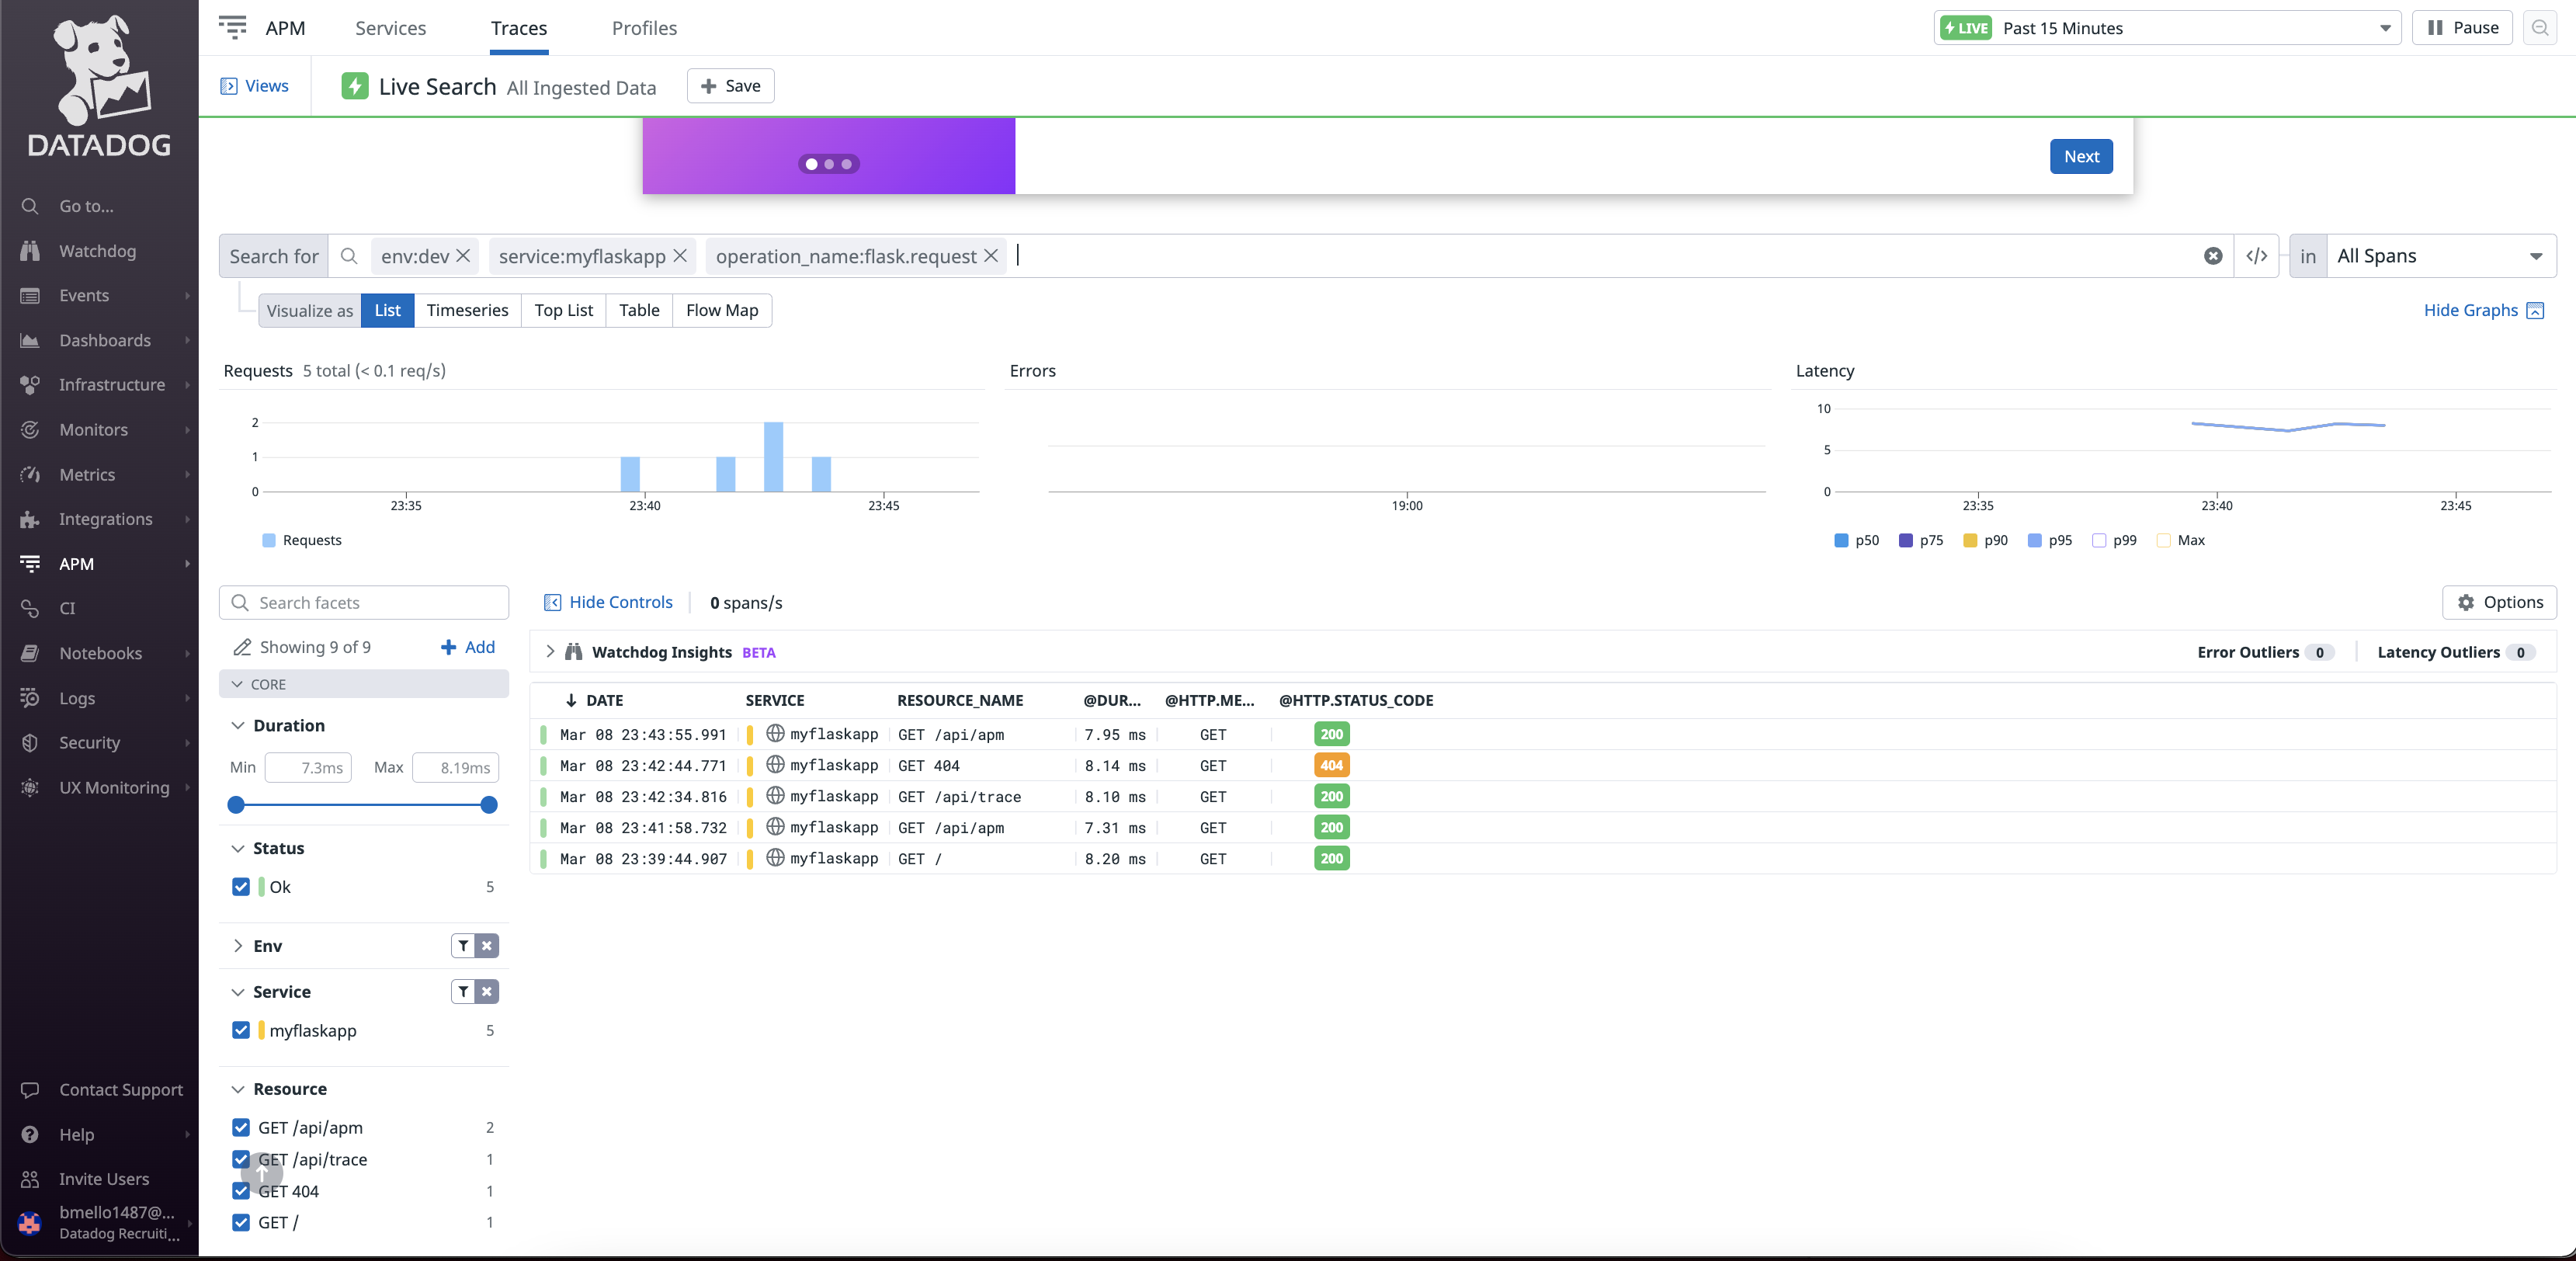
Task: Switch to the Profiles tab
Action: (644, 28)
